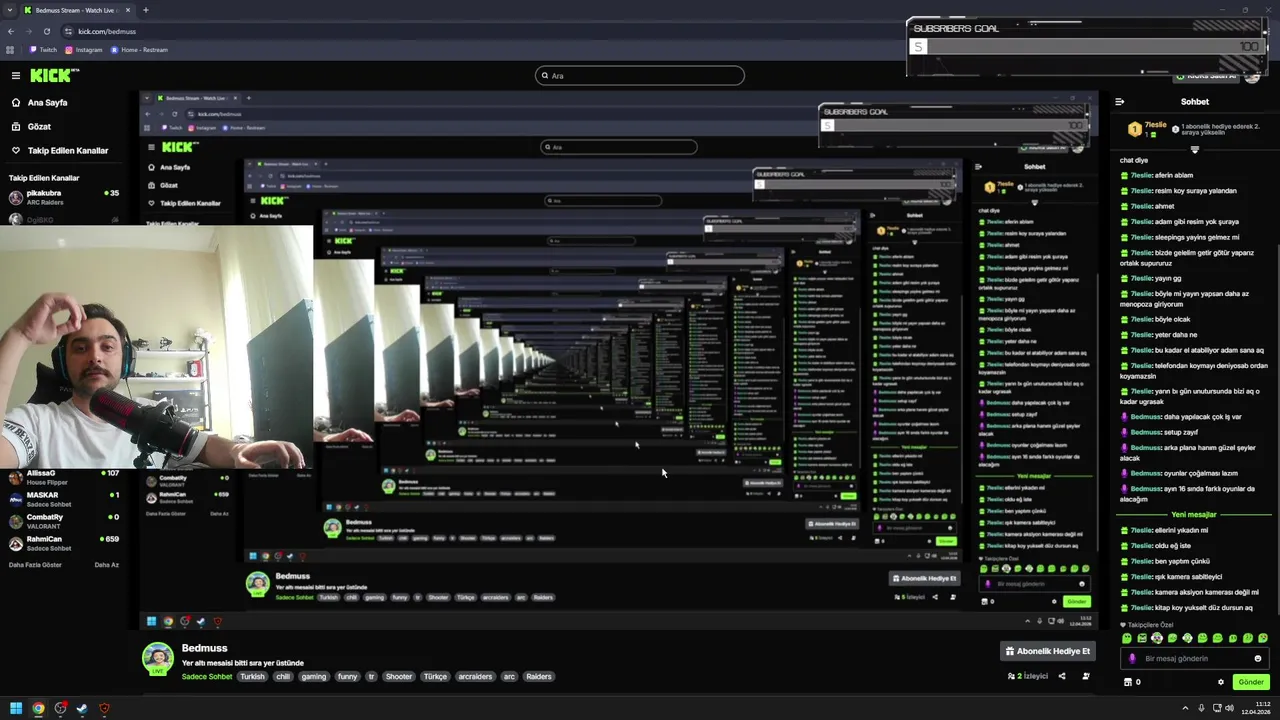Open the Instagram bookmark
Screen dimensions: 1280x720
coord(84,49)
